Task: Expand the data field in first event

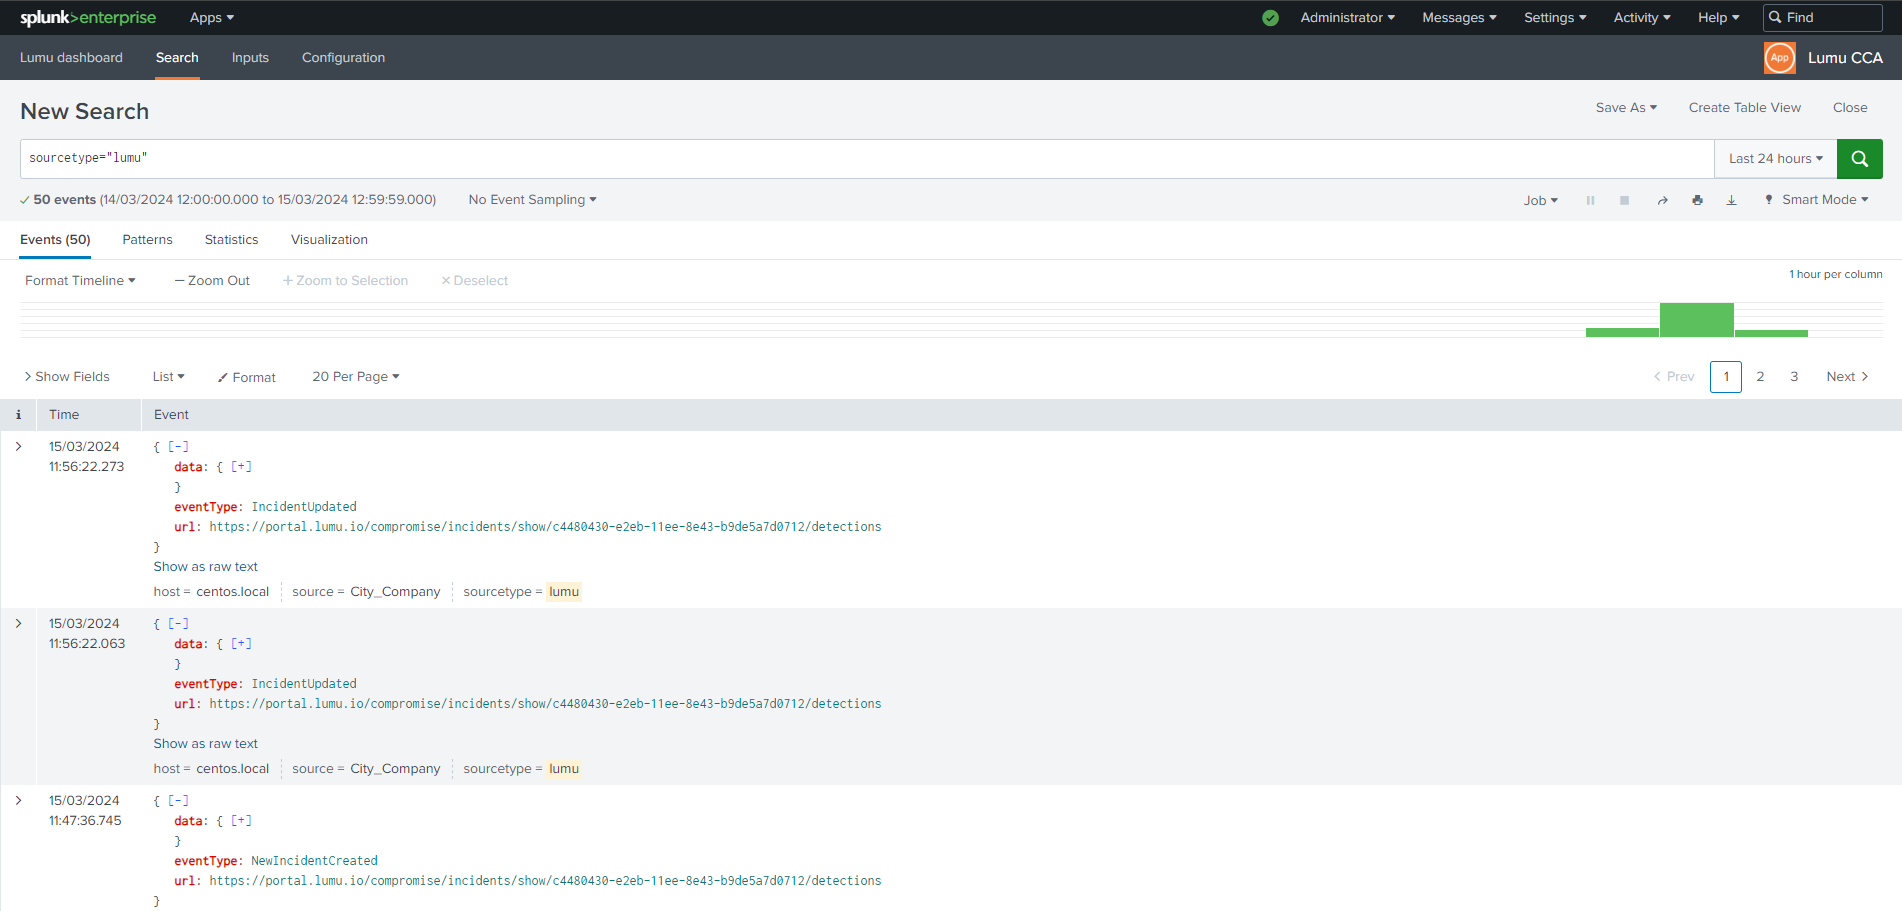Action: pyautogui.click(x=241, y=467)
